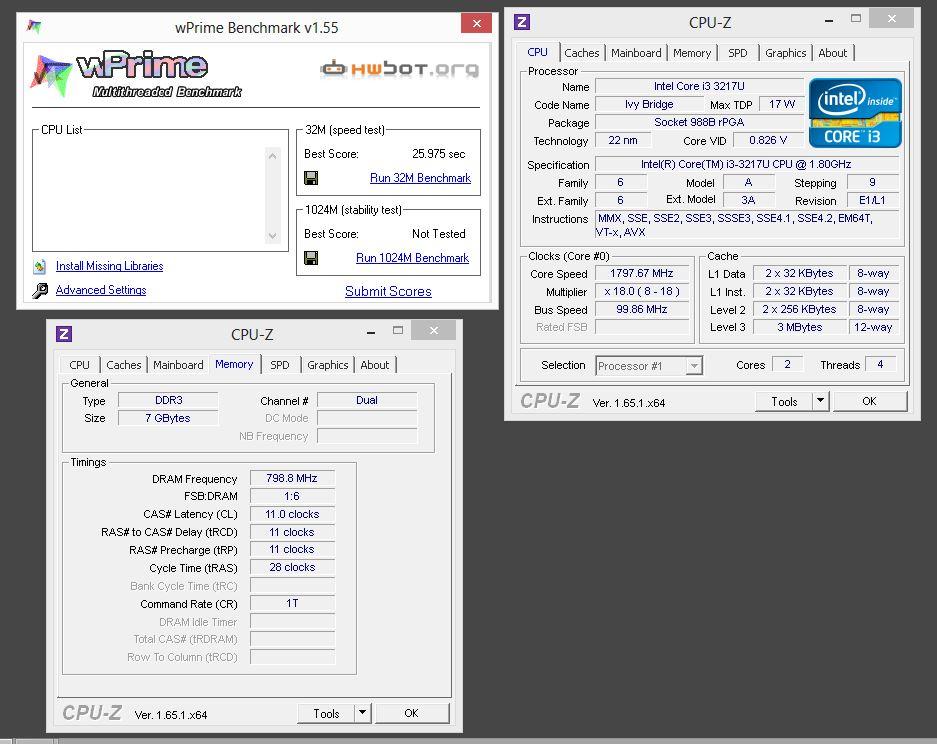Open Tools dropdown arrow in memory CPU-Z window
This screenshot has height=744, width=937.
pos(362,713)
